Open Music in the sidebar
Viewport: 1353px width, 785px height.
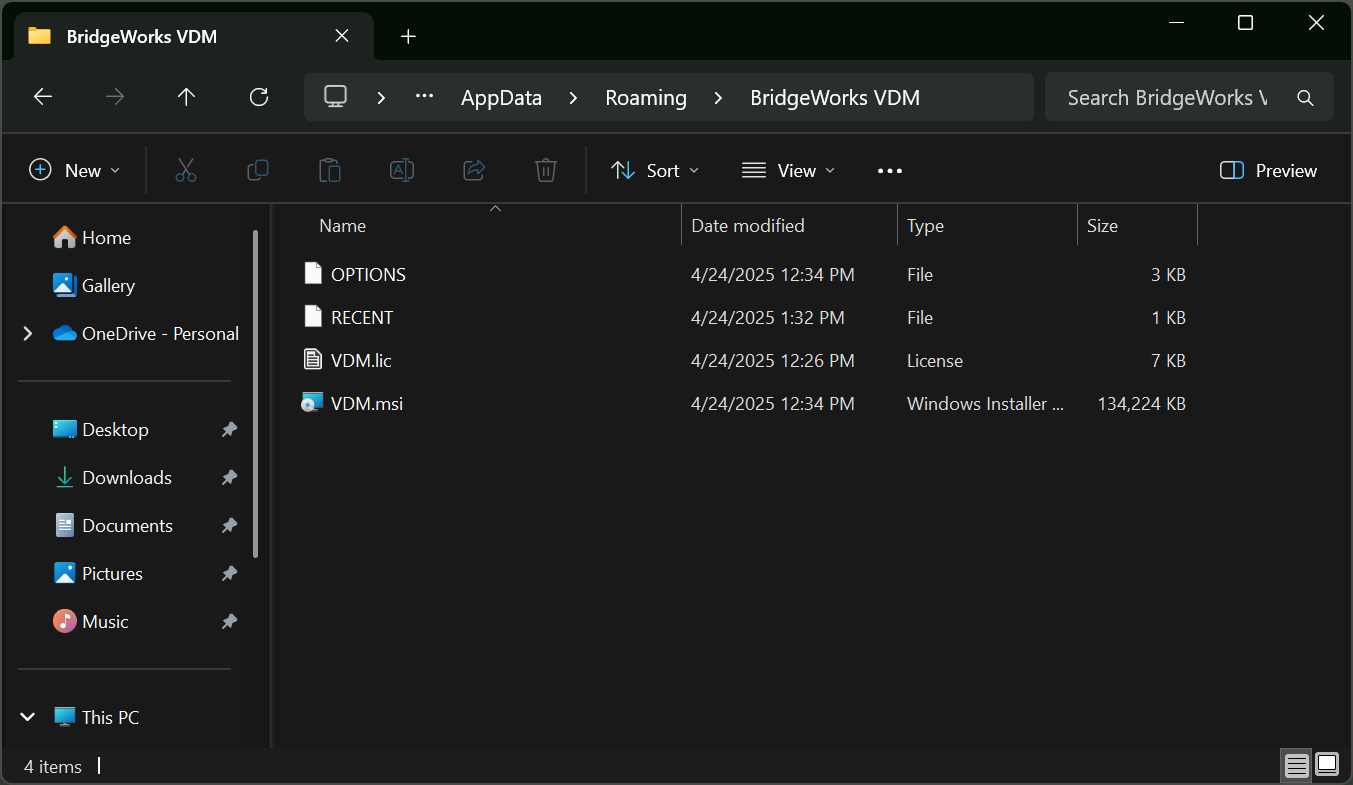[x=90, y=622]
